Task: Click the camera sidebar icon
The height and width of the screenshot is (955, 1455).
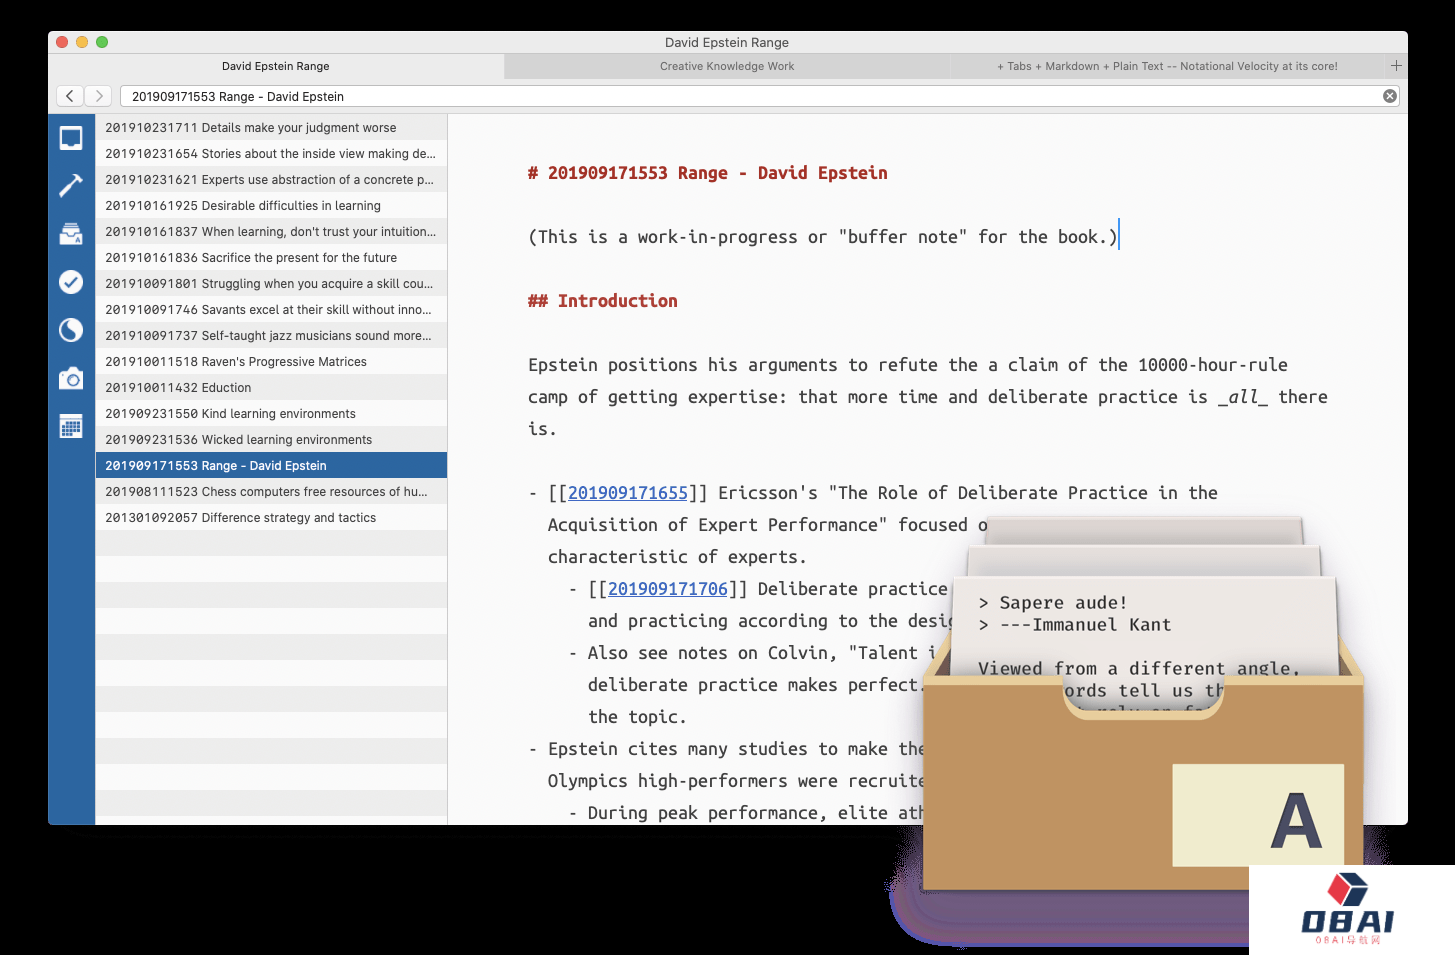Action: (x=71, y=379)
